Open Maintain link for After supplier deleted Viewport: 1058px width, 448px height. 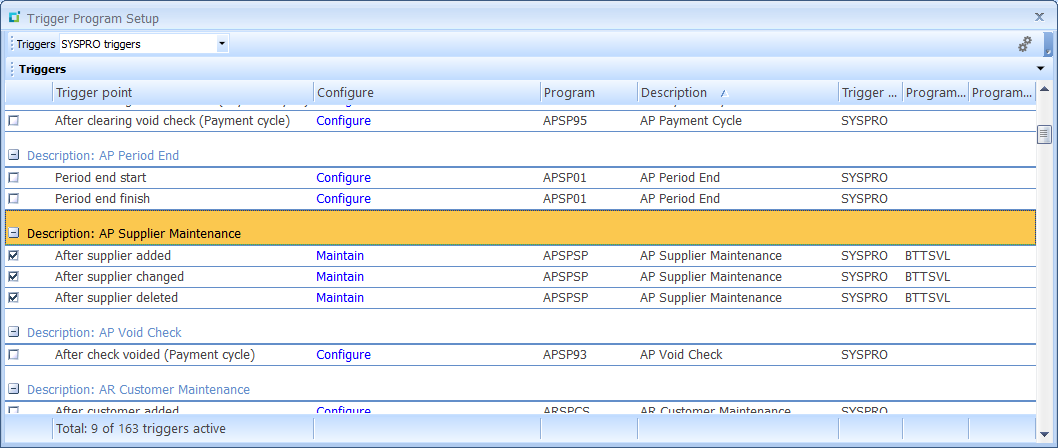click(340, 298)
